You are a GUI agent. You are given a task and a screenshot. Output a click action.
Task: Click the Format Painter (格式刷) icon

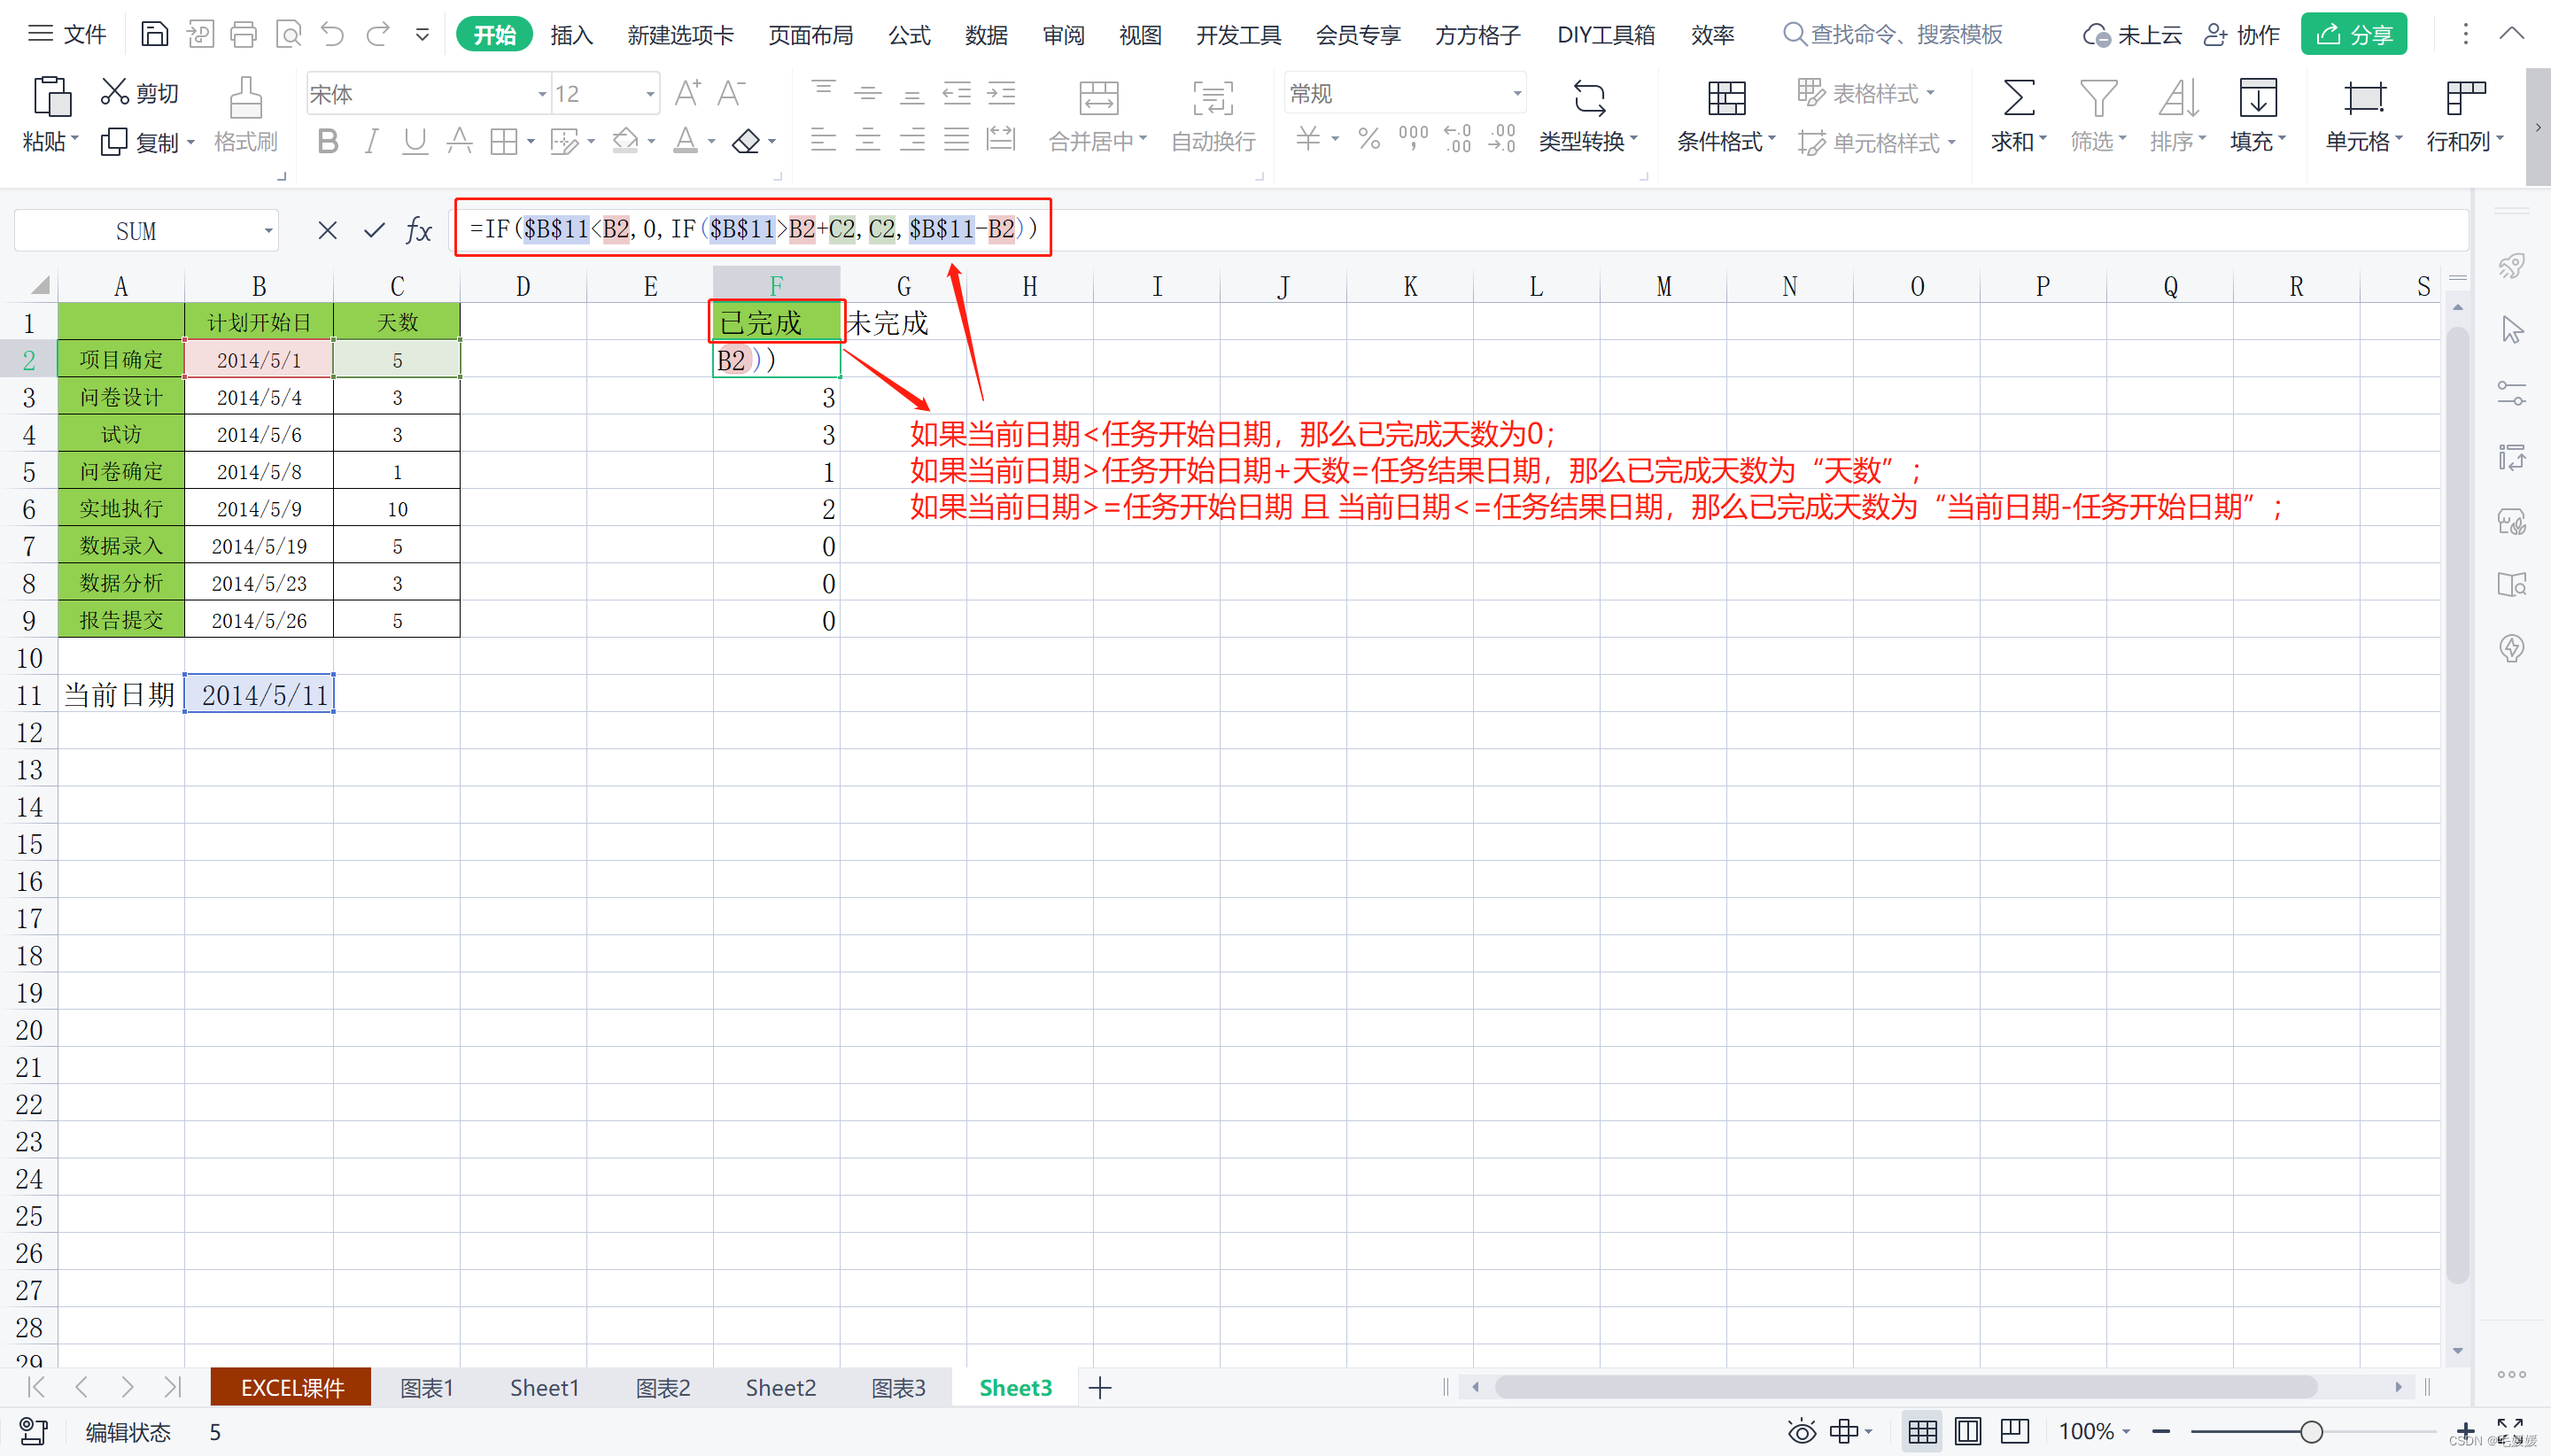pyautogui.click(x=245, y=100)
